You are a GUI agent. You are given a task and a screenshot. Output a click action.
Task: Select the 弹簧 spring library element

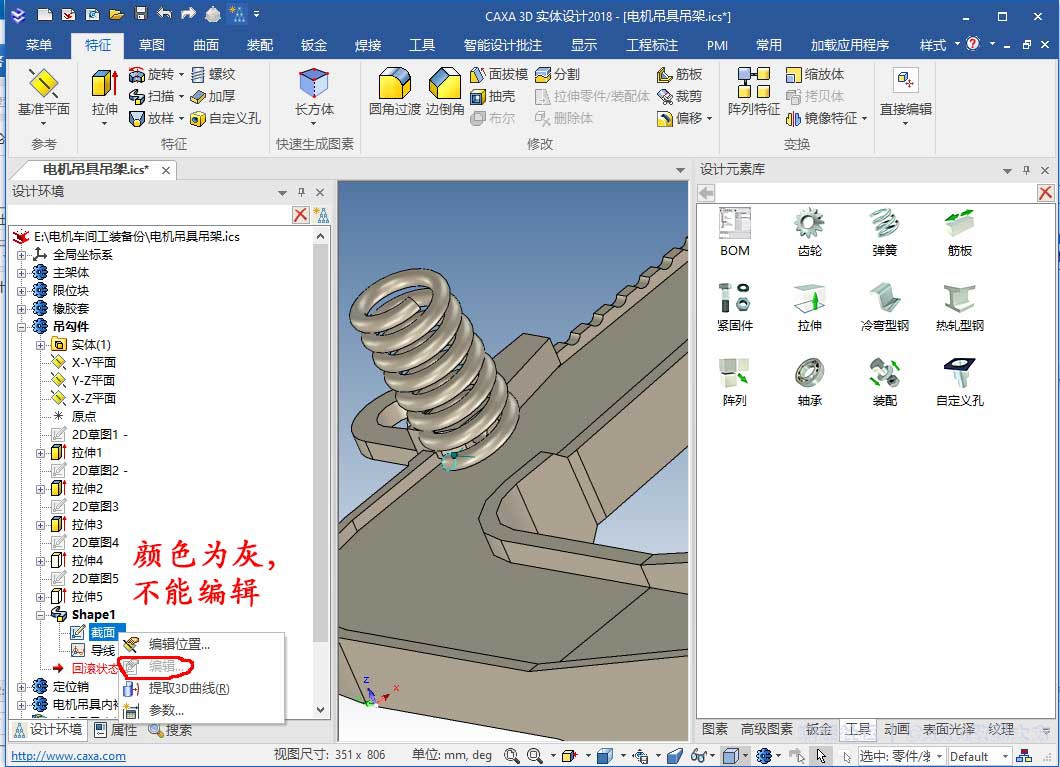[884, 233]
